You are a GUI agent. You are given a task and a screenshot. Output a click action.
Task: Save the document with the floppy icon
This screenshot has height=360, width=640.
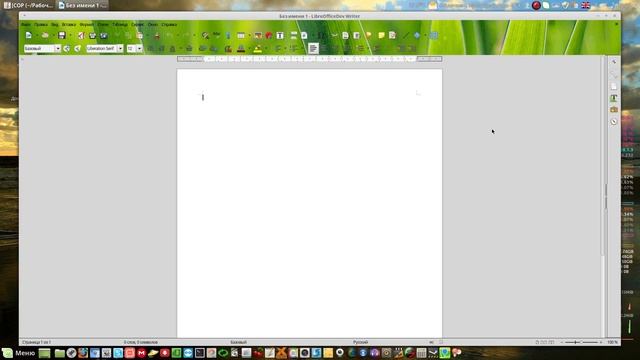pyautogui.click(x=62, y=36)
